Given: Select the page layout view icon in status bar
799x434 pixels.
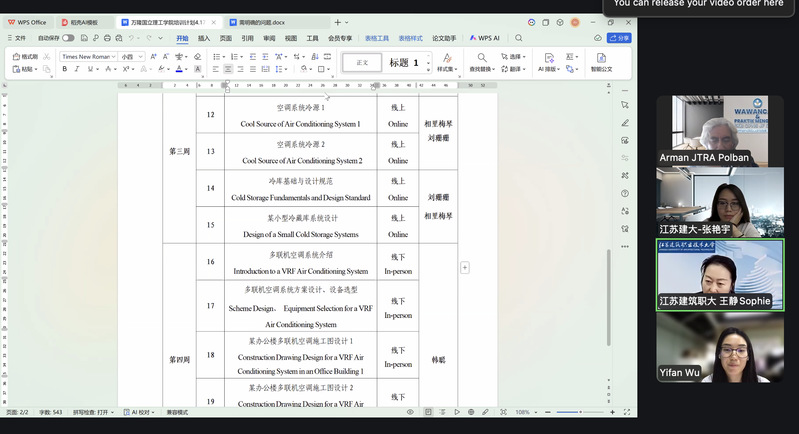Looking at the screenshot, I should [428, 412].
